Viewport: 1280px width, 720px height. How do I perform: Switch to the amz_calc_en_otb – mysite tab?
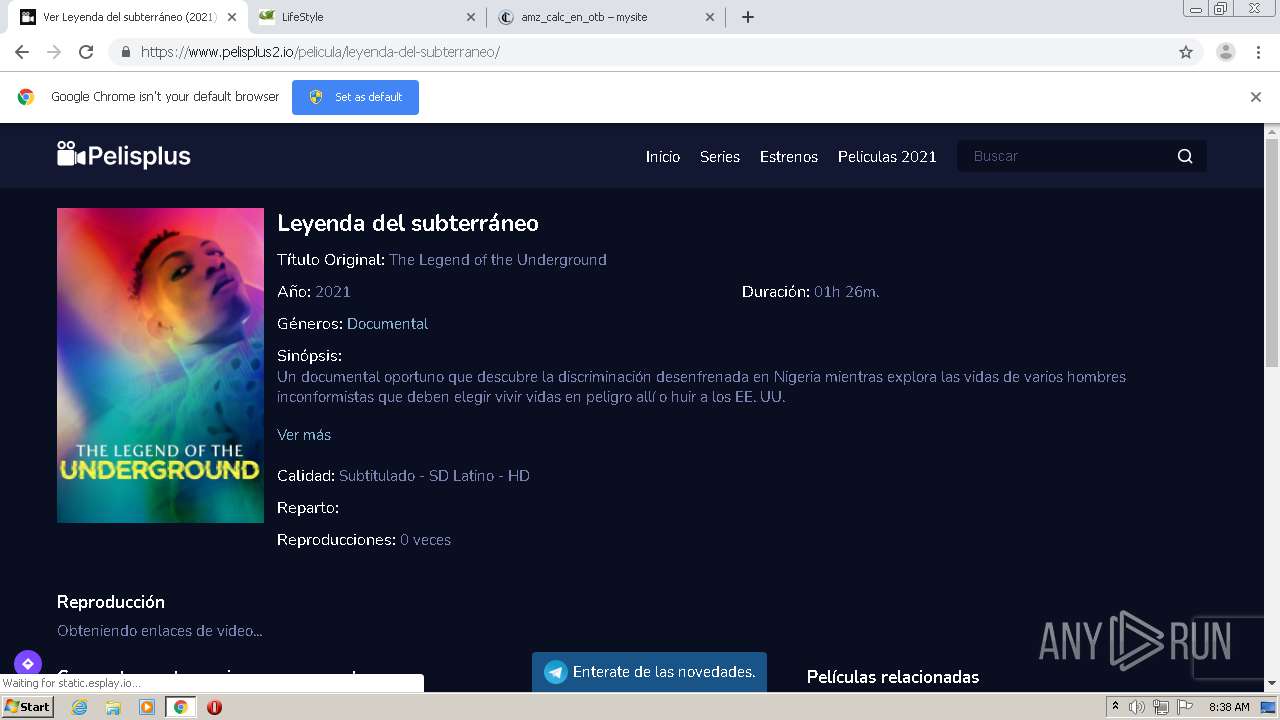click(x=607, y=17)
